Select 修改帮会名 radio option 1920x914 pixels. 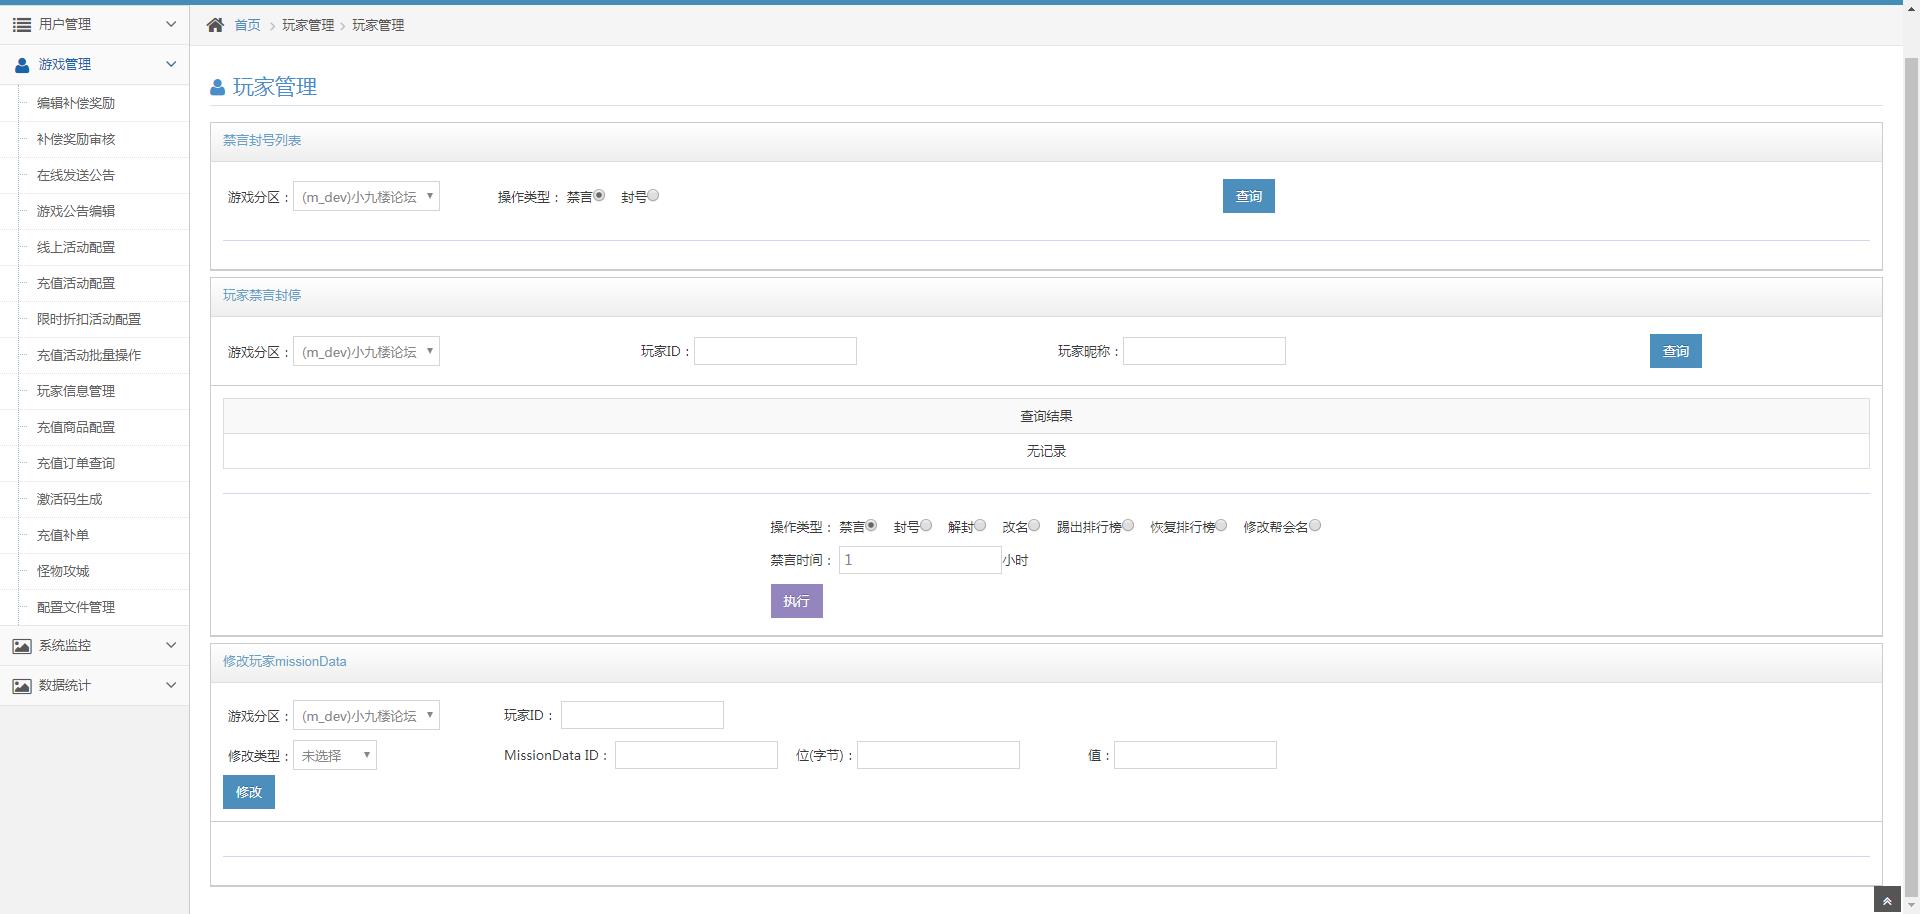[x=1315, y=526]
